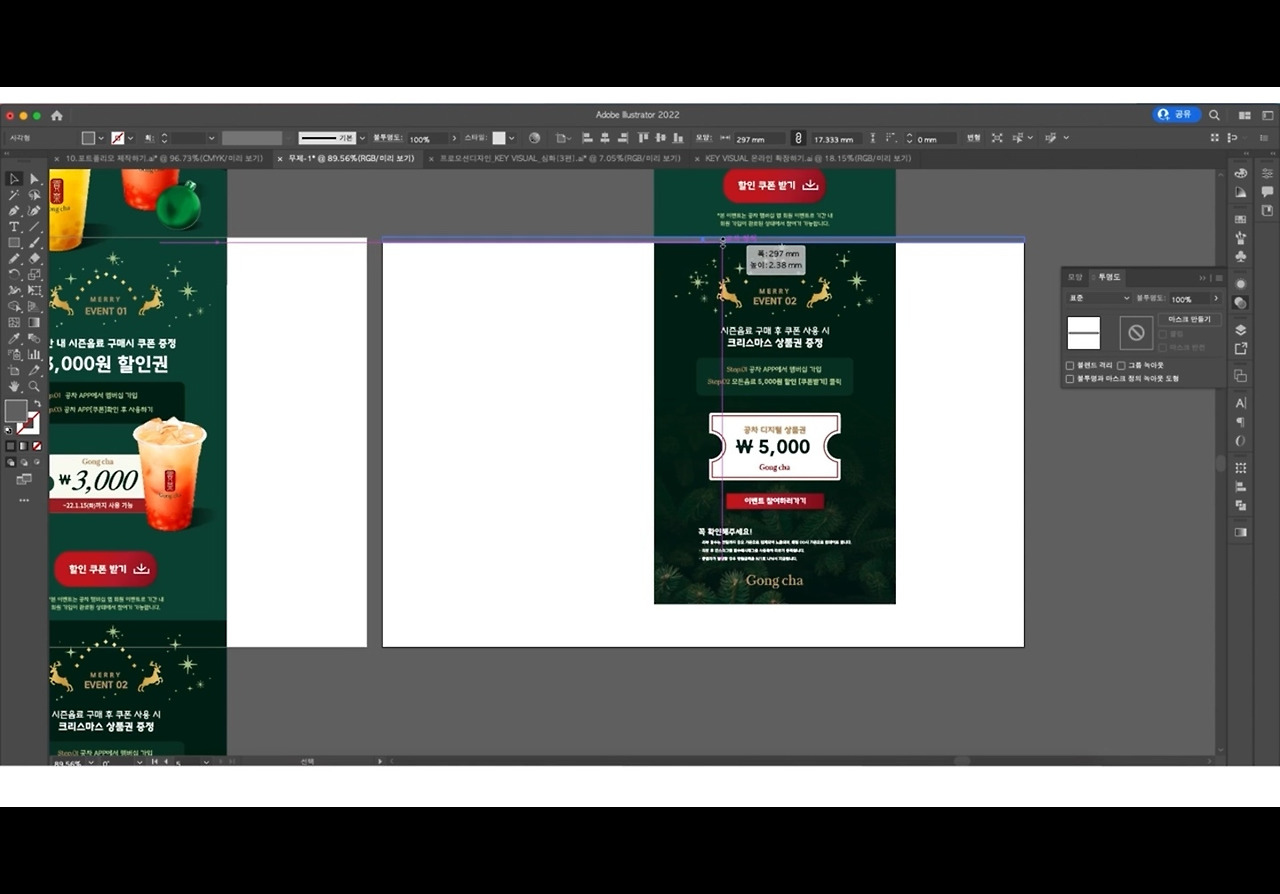
Task: Enable the opacity and mask knockout shape checkbox
Action: click(x=1070, y=379)
